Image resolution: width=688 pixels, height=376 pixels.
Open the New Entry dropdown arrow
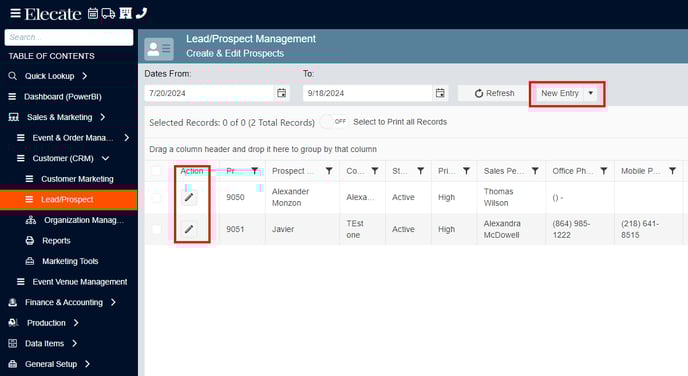[x=591, y=93]
